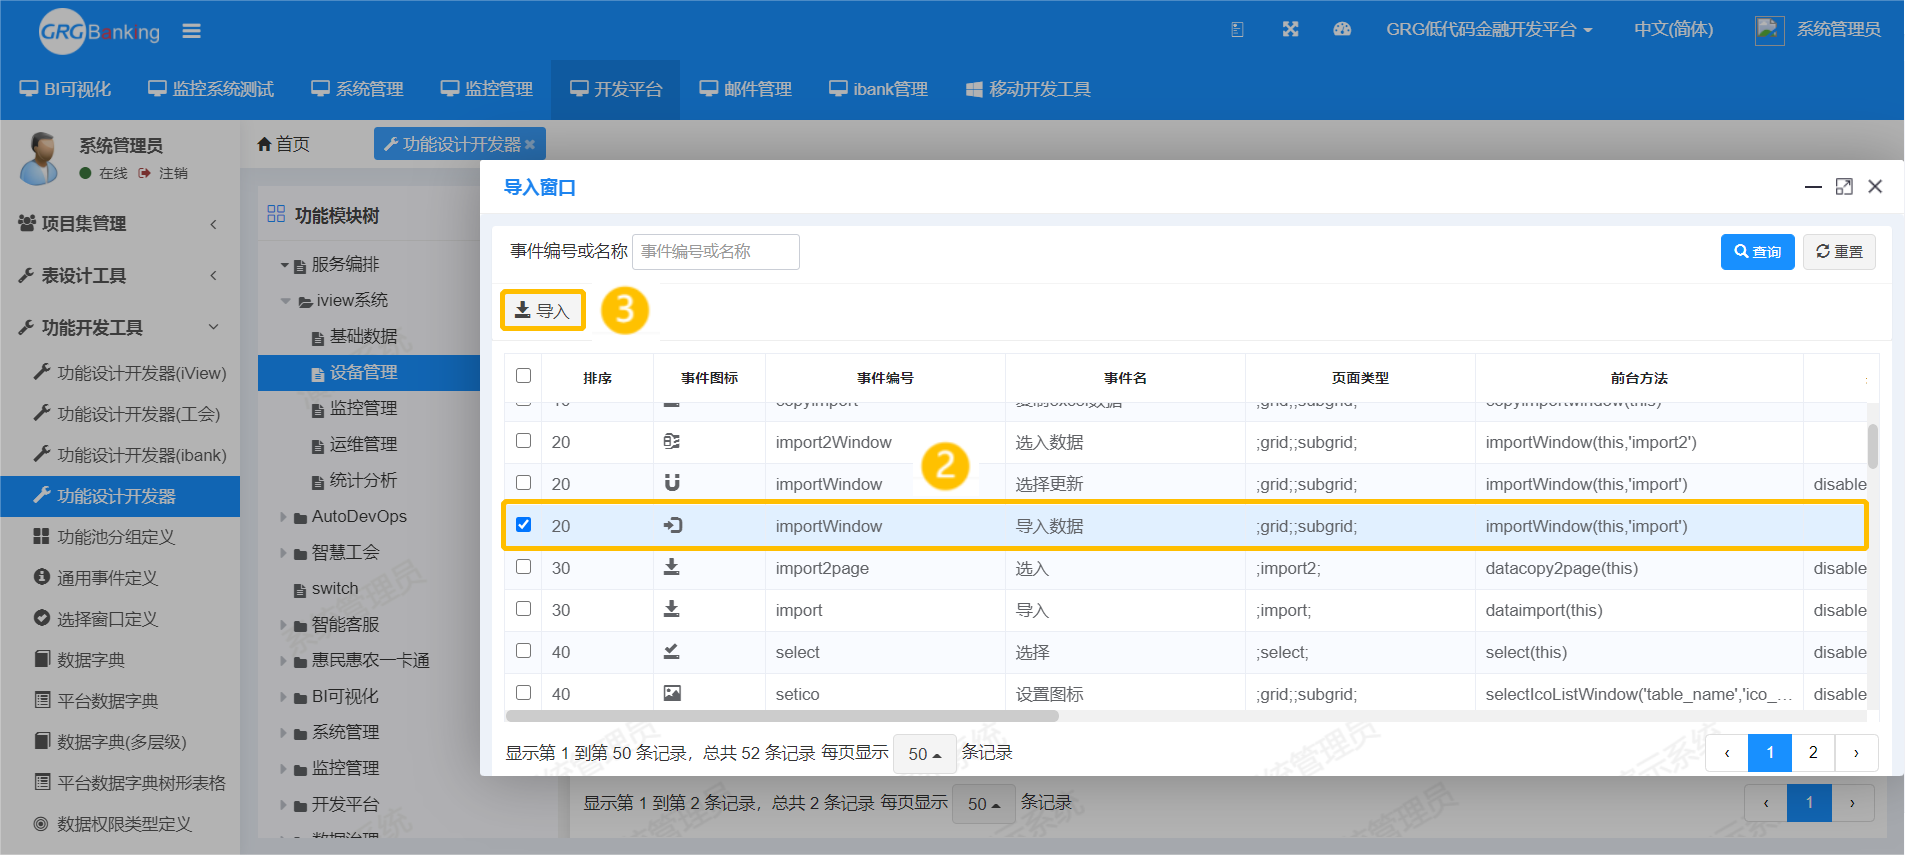Click the 查询 search button
Screen dimensions: 1905x855
[1757, 252]
